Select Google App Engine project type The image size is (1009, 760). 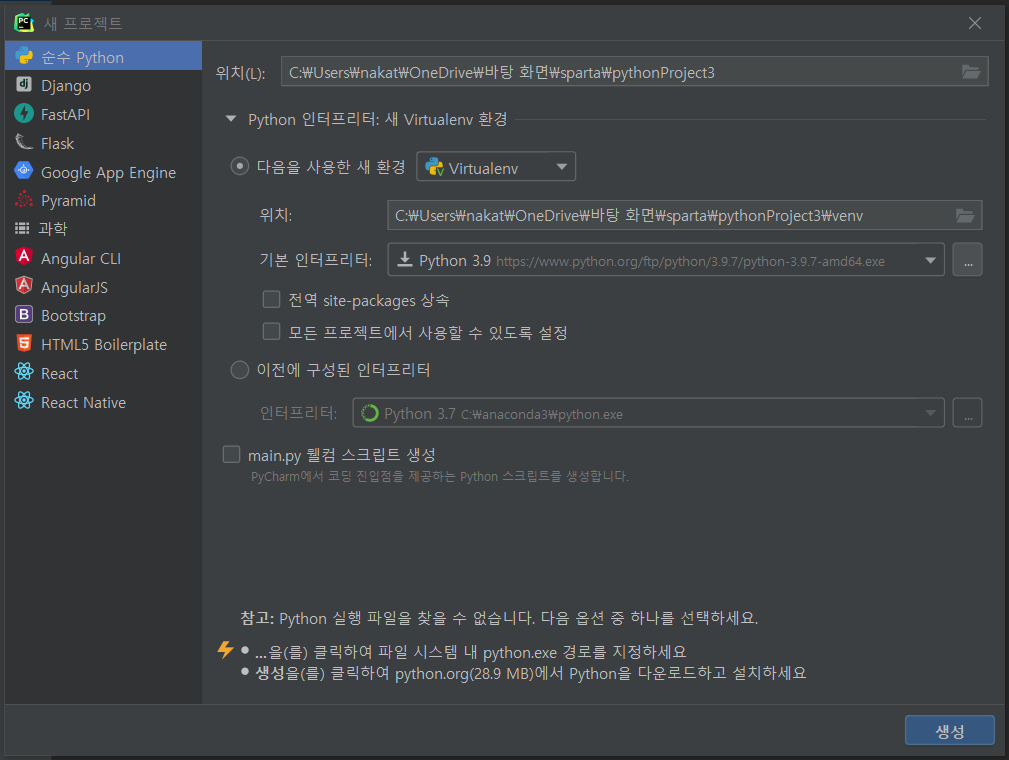[104, 172]
